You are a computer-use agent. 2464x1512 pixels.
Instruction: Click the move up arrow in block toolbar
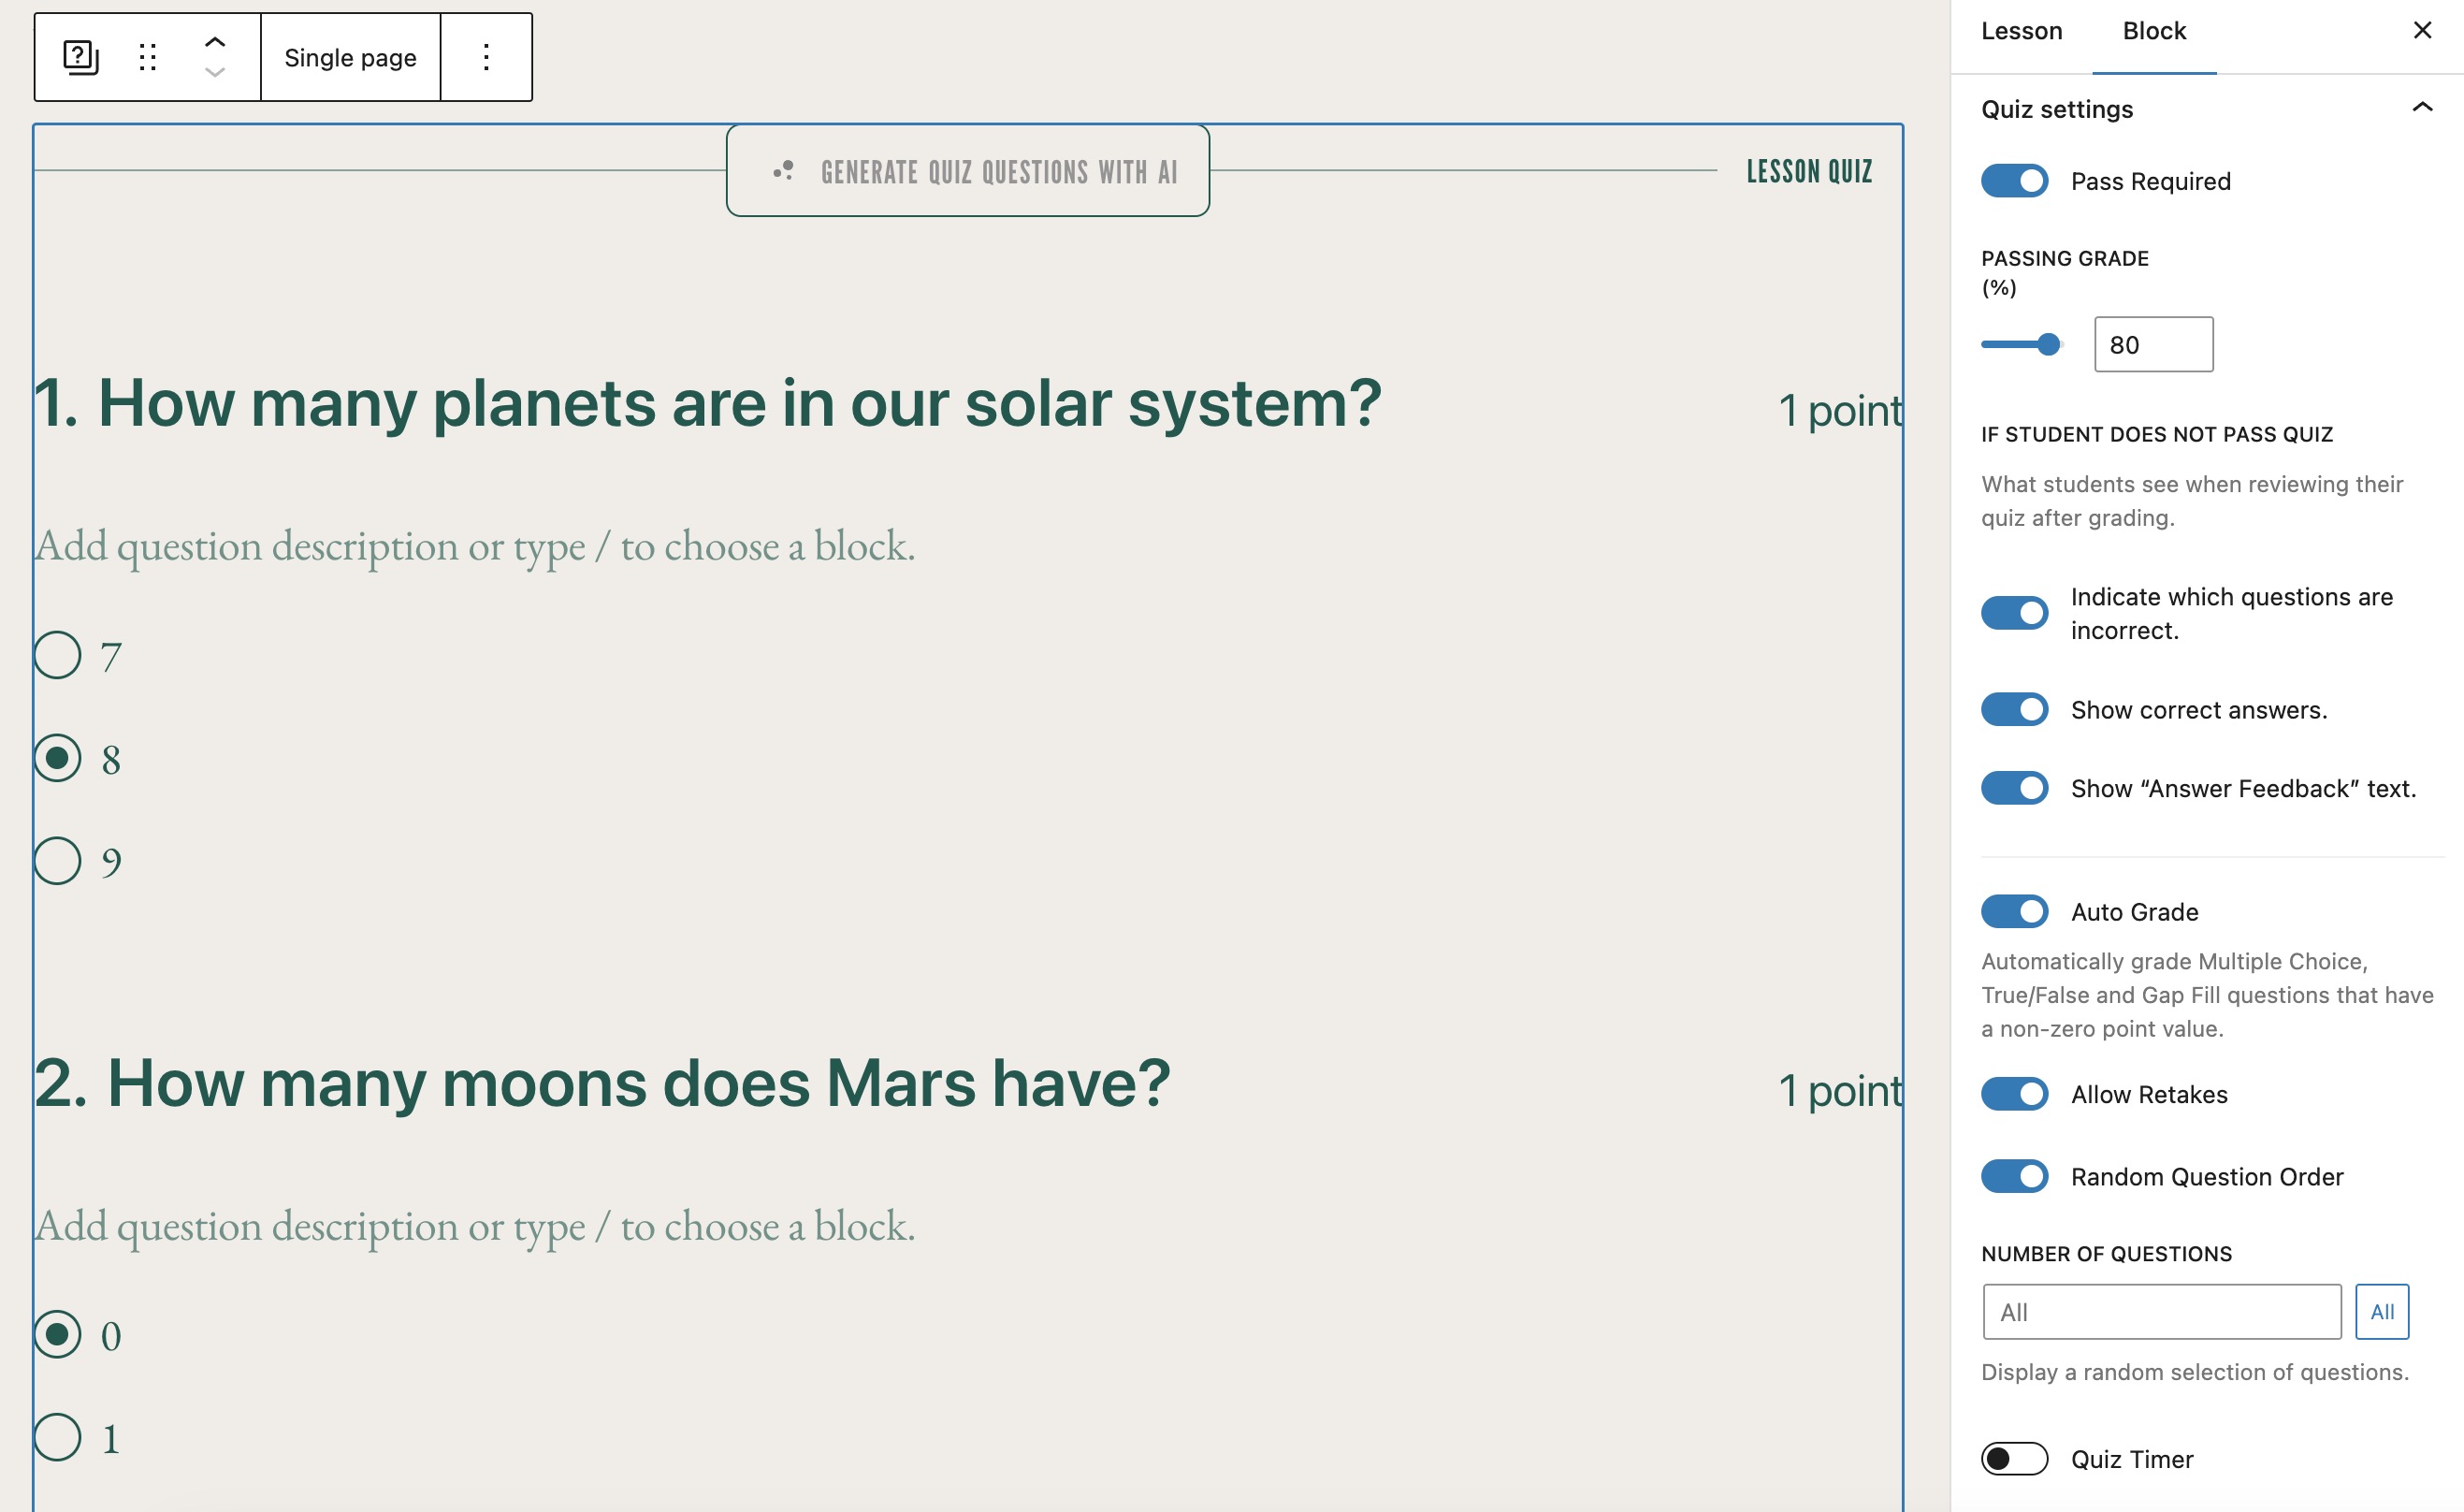pos(214,41)
